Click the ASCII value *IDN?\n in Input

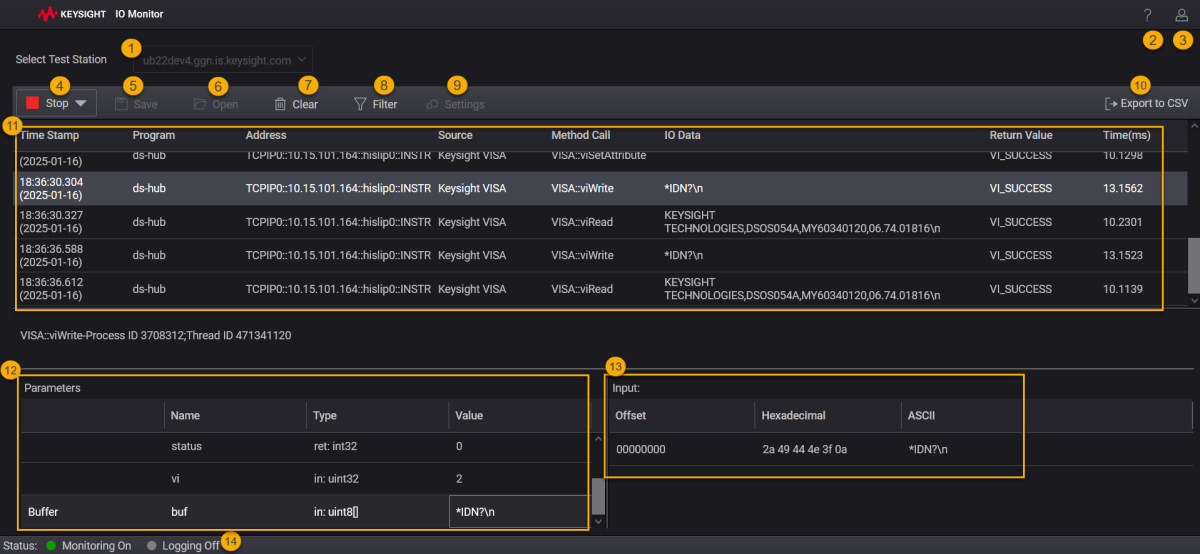(928, 449)
